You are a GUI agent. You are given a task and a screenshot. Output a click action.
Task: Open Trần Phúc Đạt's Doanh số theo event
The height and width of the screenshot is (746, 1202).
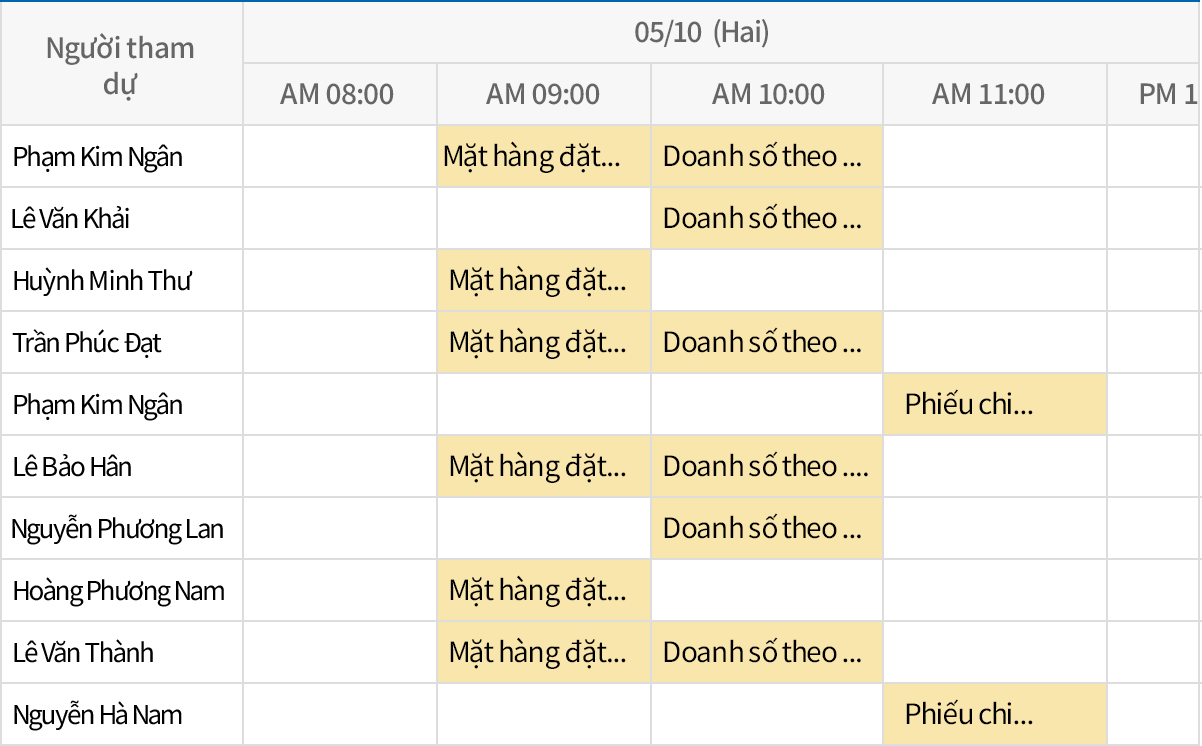766,342
